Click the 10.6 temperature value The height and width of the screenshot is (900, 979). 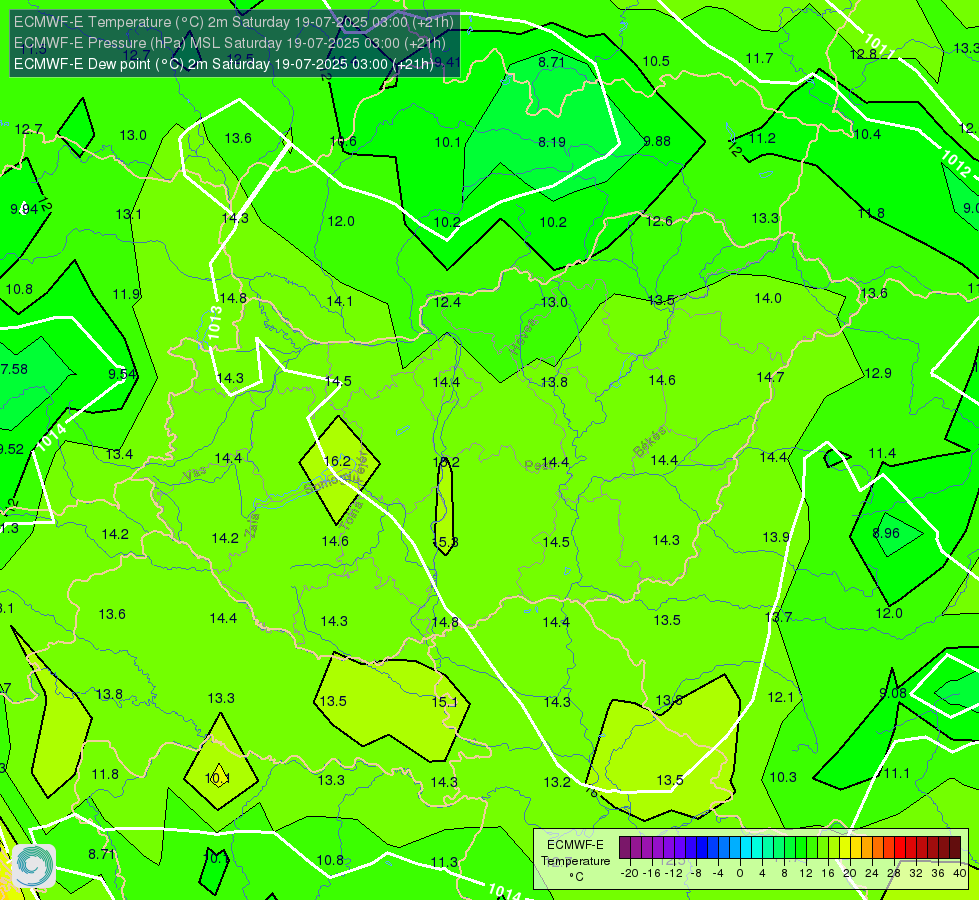tap(343, 141)
